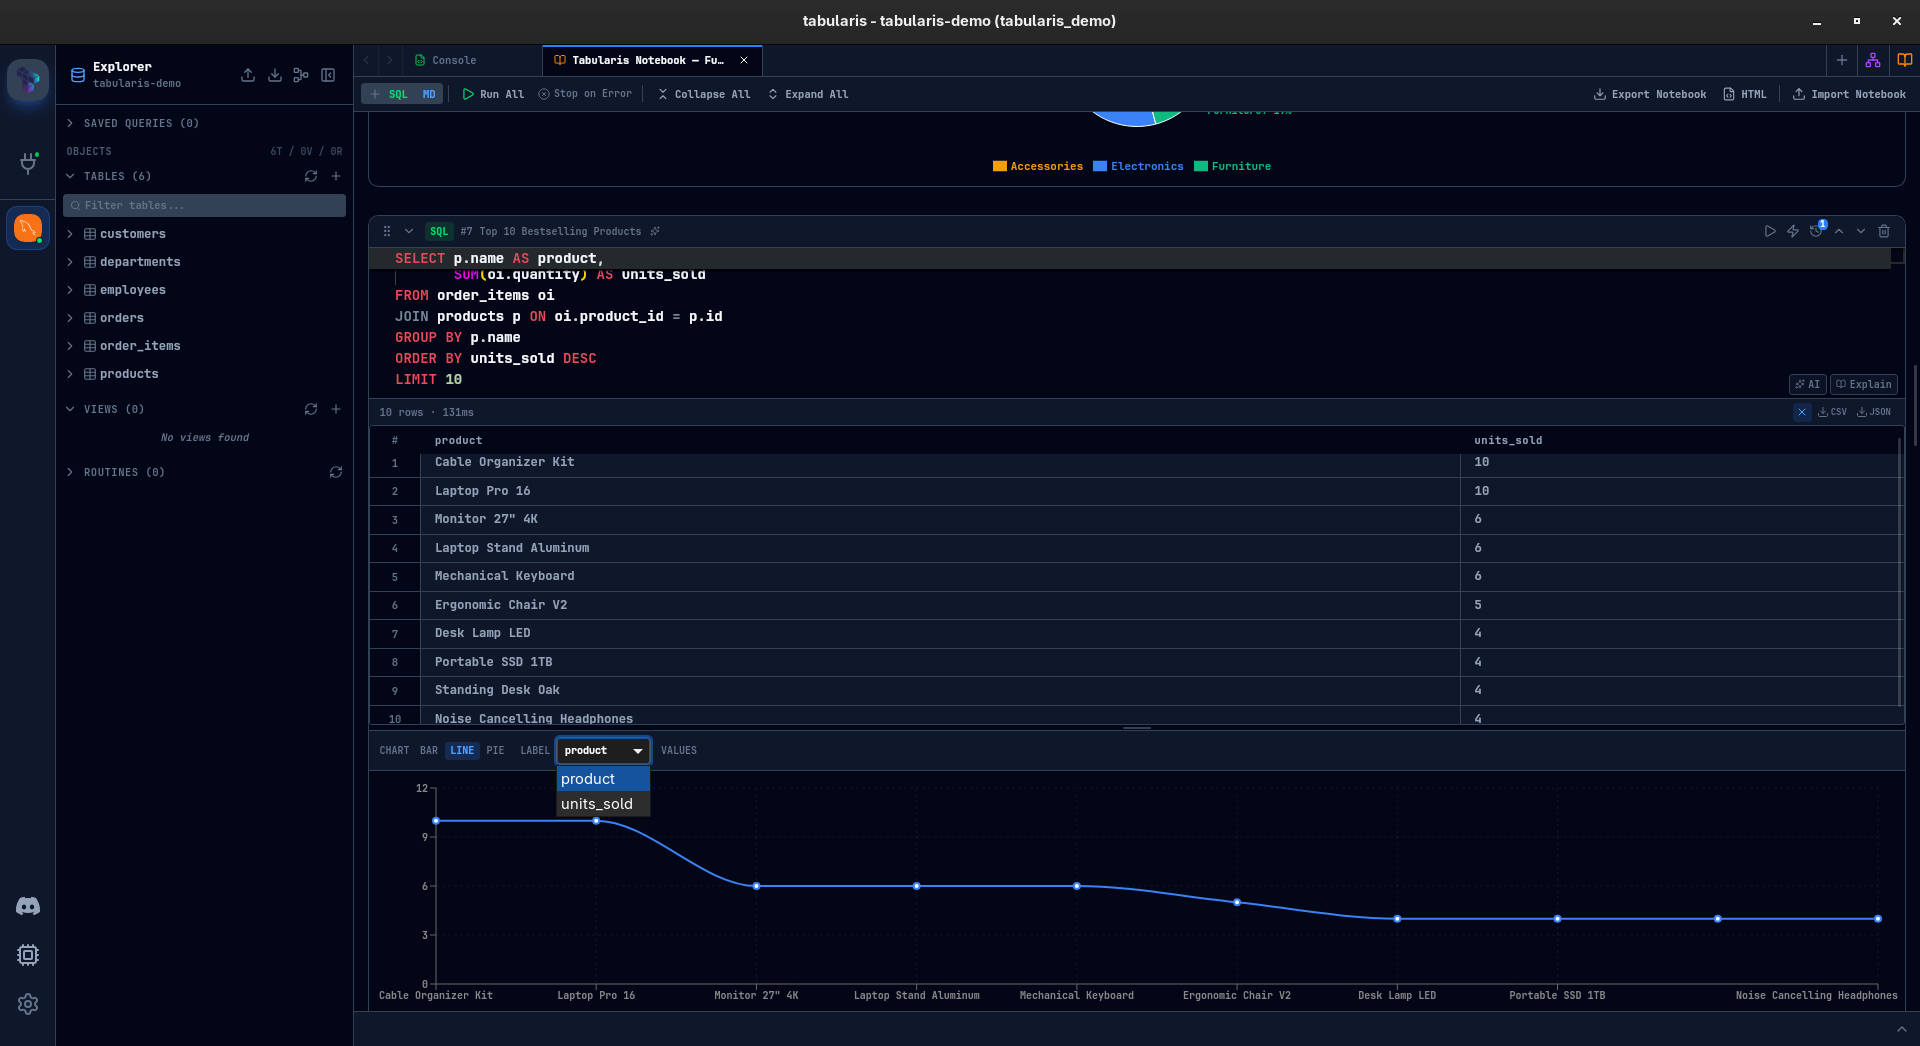Refresh the tables list
This screenshot has width=1920, height=1046.
[311, 176]
